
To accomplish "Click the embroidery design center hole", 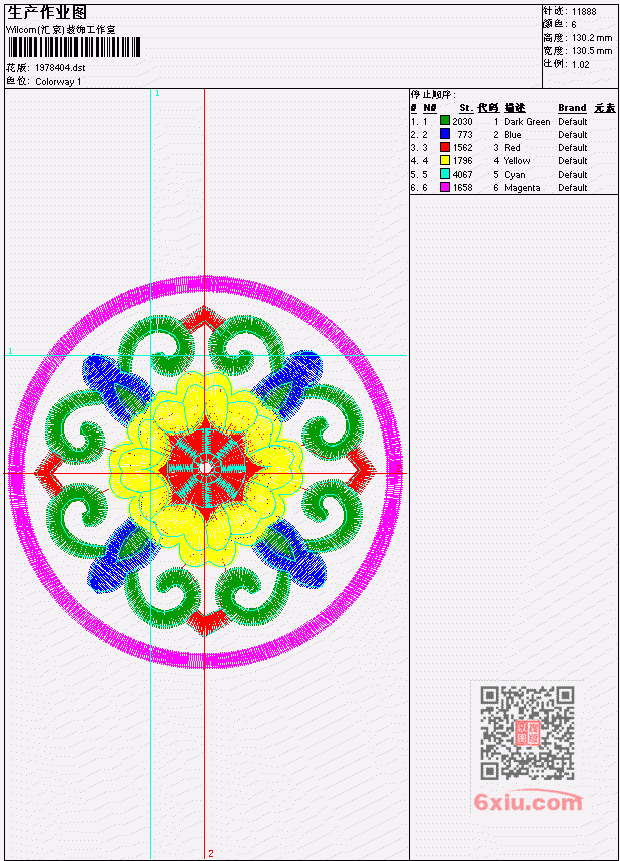I will (204, 468).
